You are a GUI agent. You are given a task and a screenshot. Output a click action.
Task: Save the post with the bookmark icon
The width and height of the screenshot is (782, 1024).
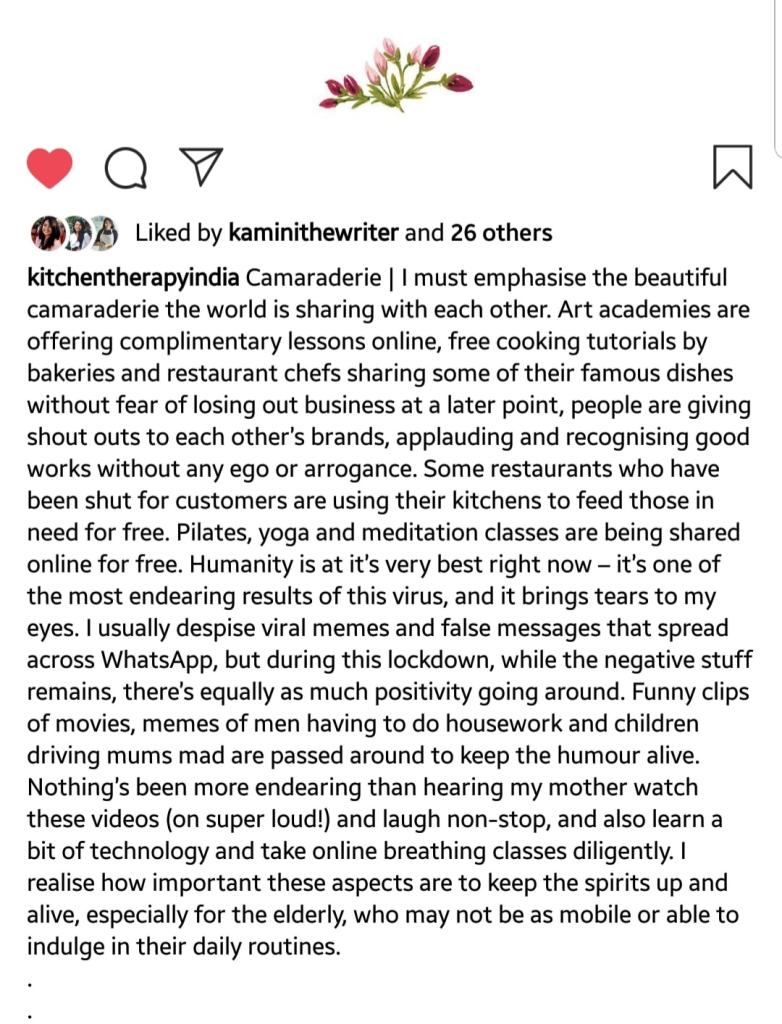732,167
